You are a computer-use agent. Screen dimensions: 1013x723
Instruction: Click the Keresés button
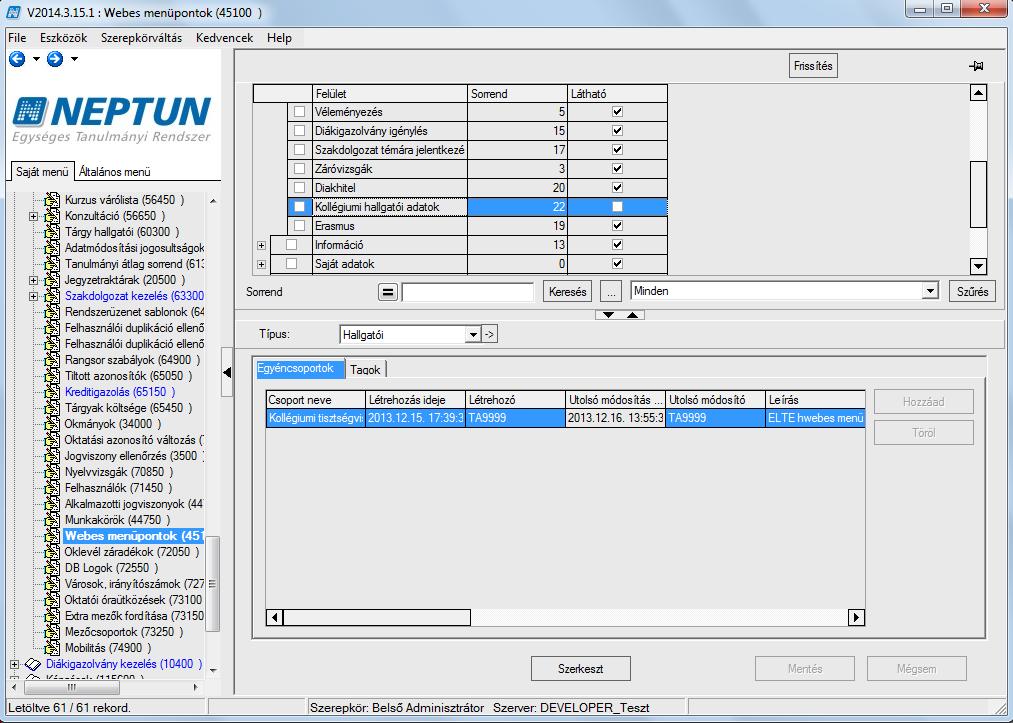click(567, 292)
